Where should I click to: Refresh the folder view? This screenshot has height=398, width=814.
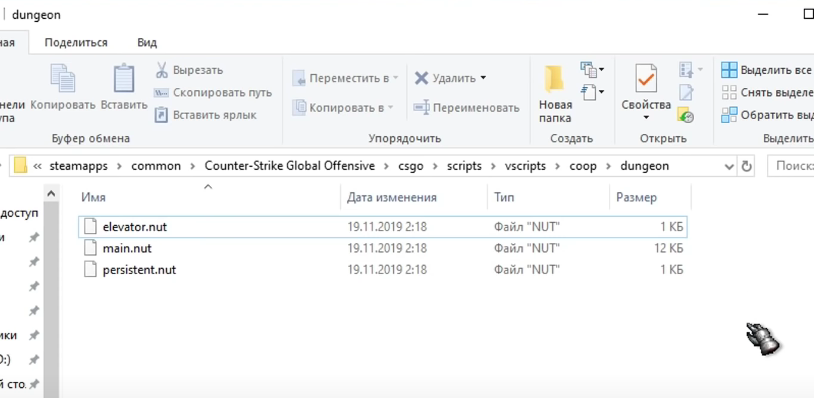point(747,167)
